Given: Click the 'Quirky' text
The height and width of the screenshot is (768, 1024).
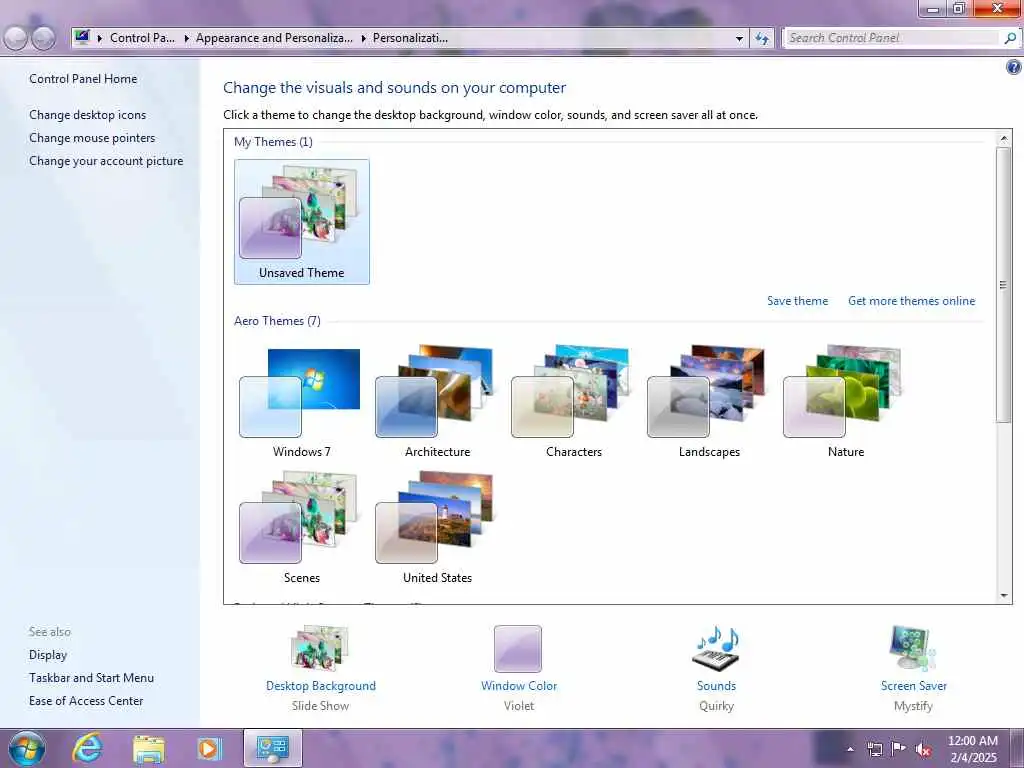Looking at the screenshot, I should coord(716,706).
